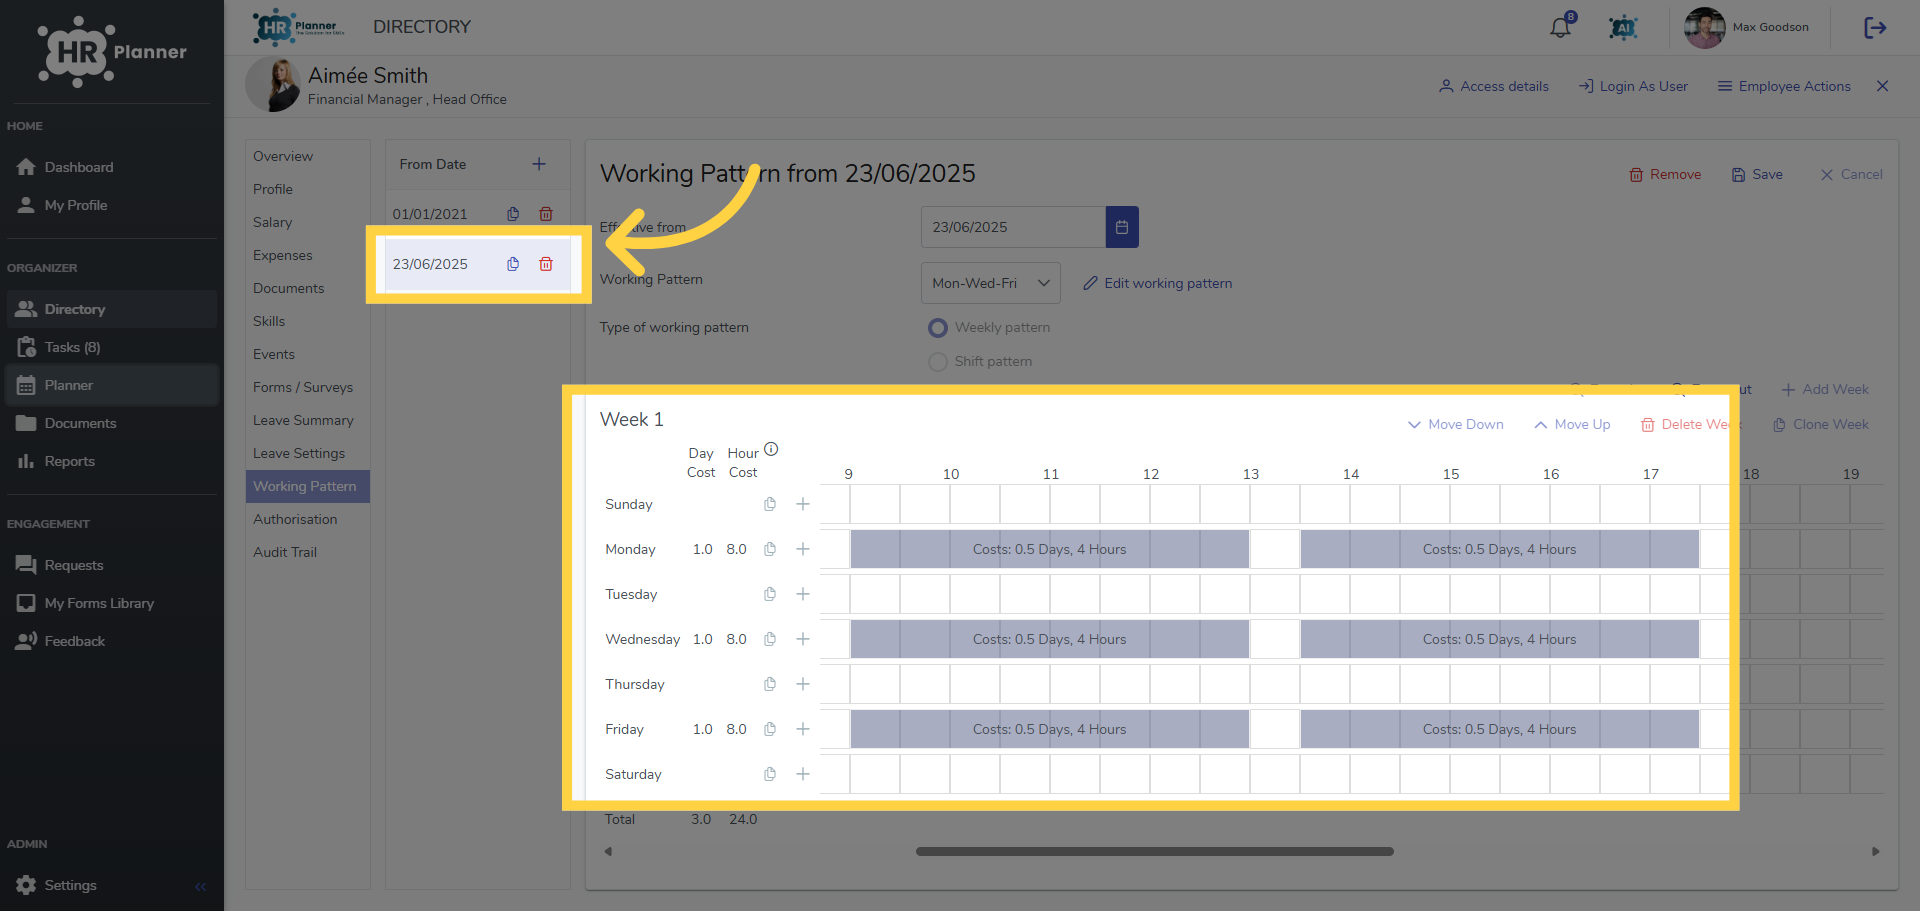Delete the 01/01/2021 working pattern

(x=546, y=214)
